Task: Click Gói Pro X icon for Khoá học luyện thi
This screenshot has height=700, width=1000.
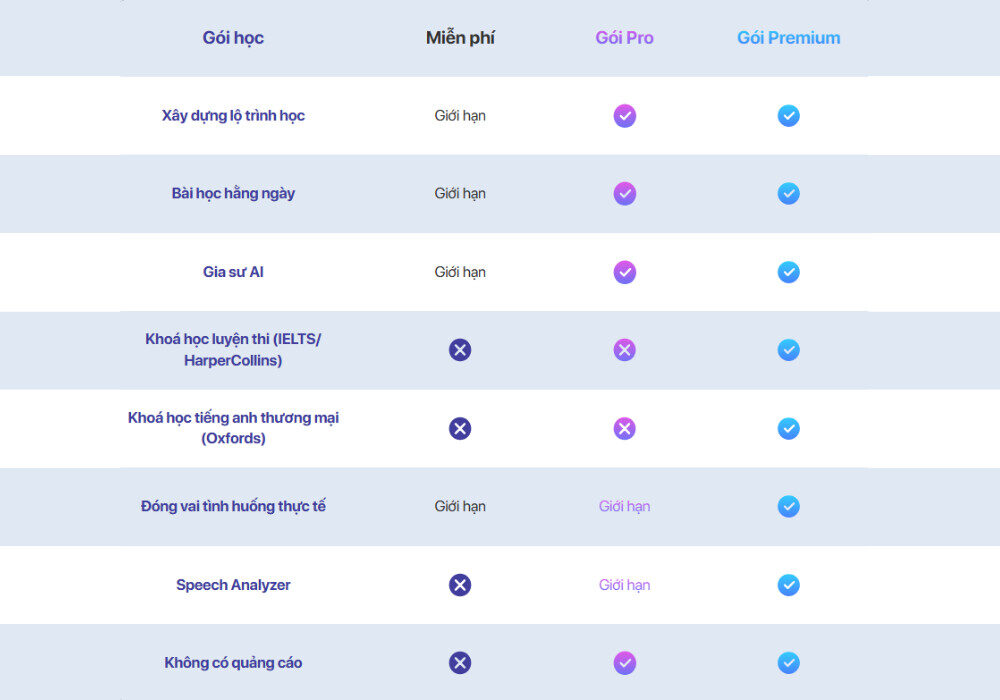Action: [624, 350]
